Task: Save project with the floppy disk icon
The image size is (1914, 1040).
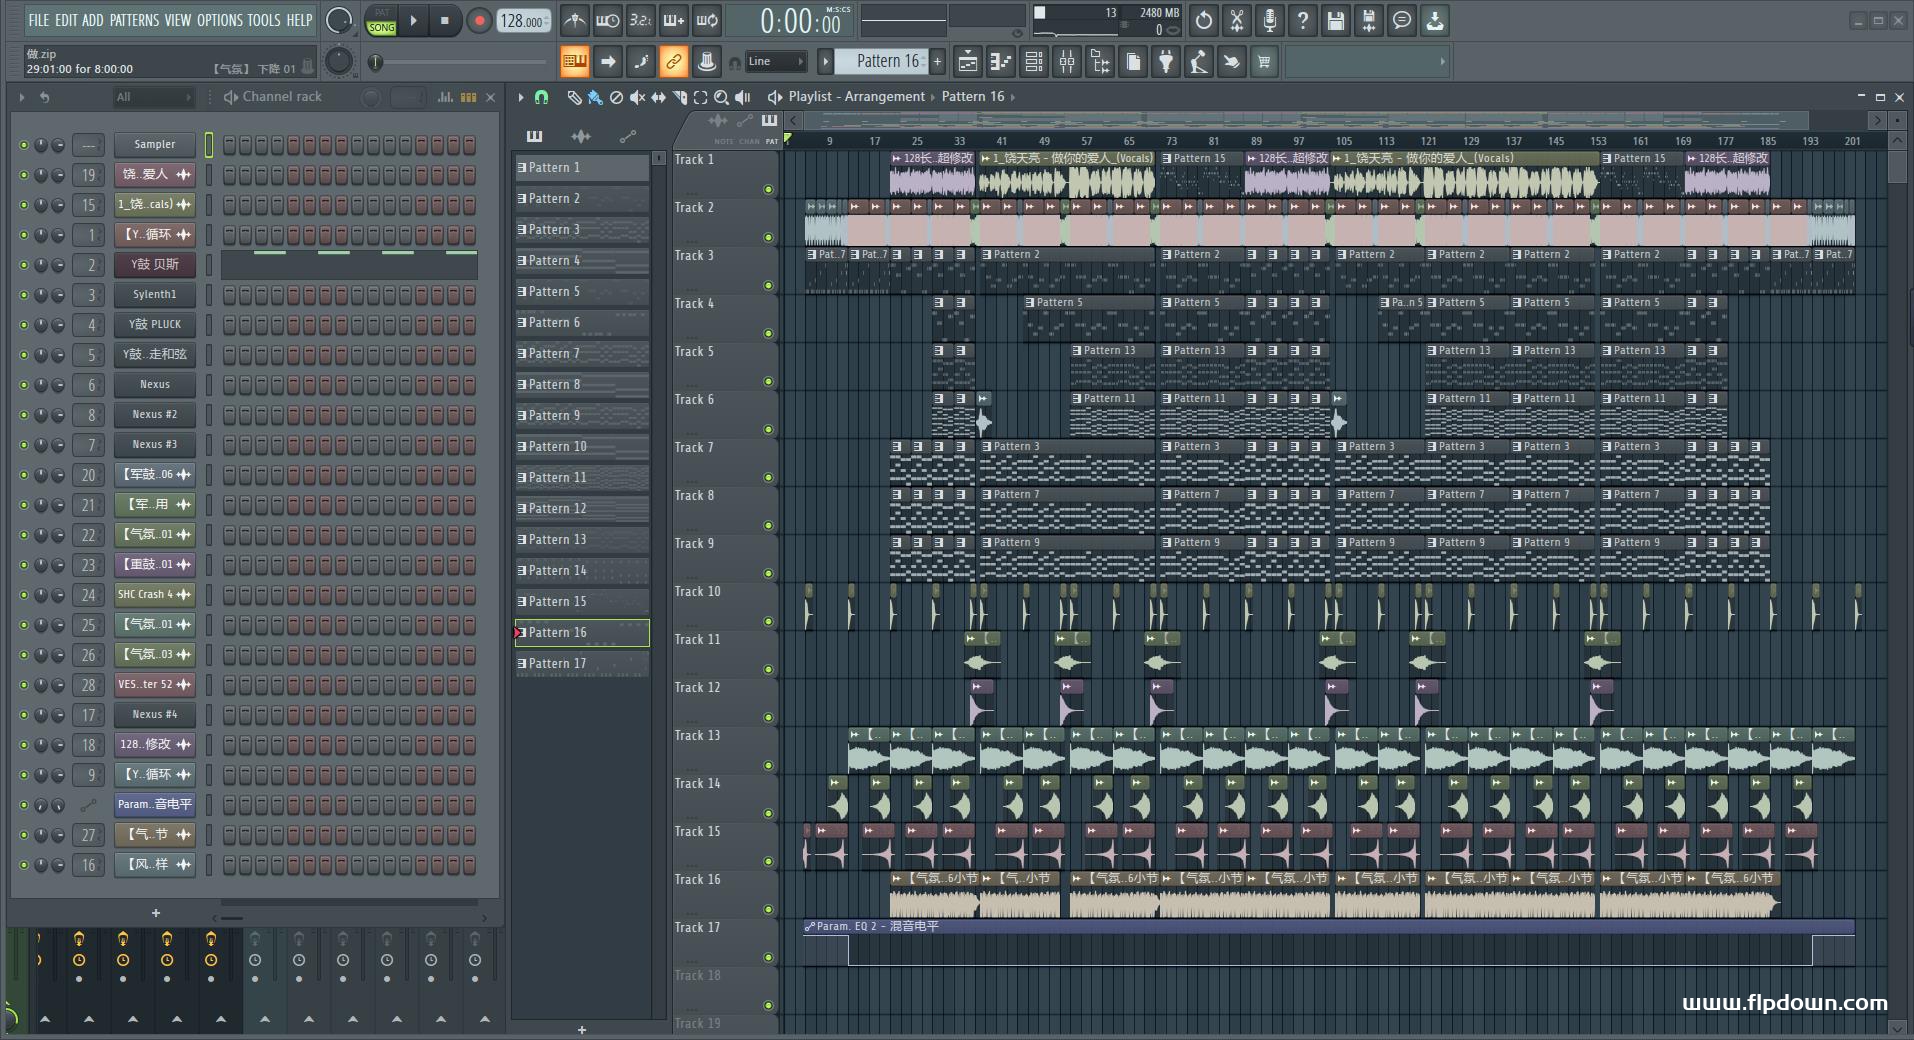Action: [1336, 20]
